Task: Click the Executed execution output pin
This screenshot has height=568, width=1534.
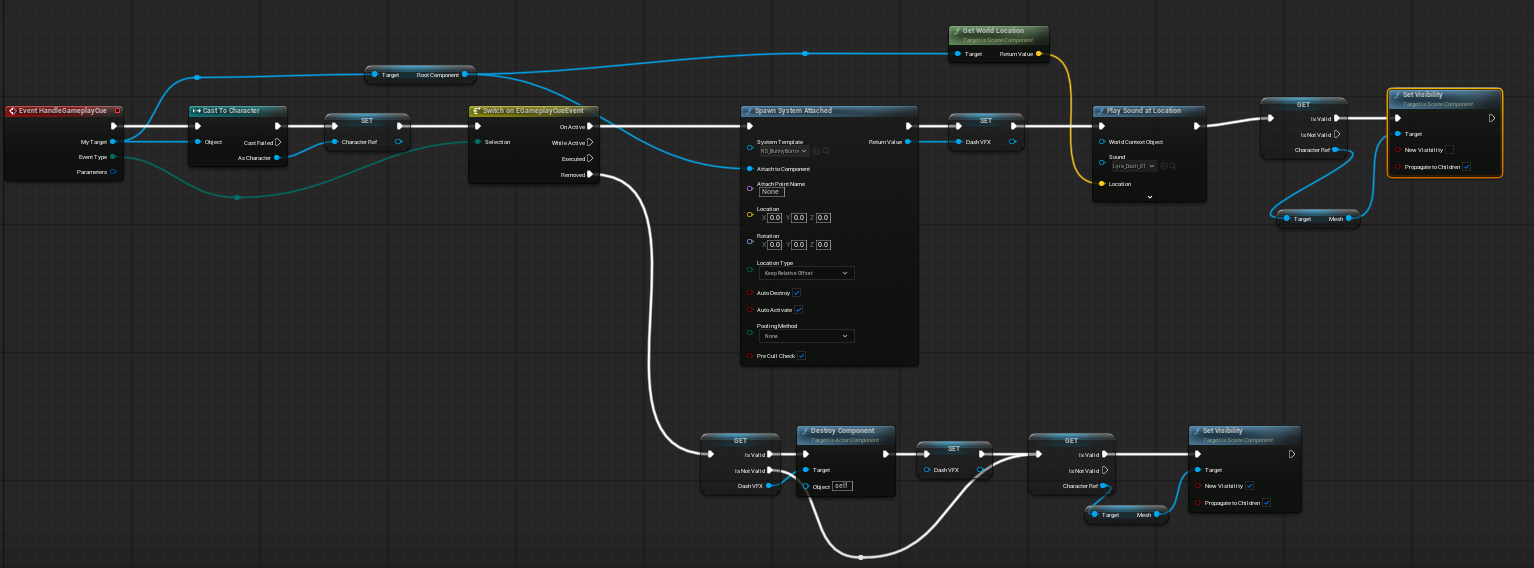Action: tap(591, 158)
